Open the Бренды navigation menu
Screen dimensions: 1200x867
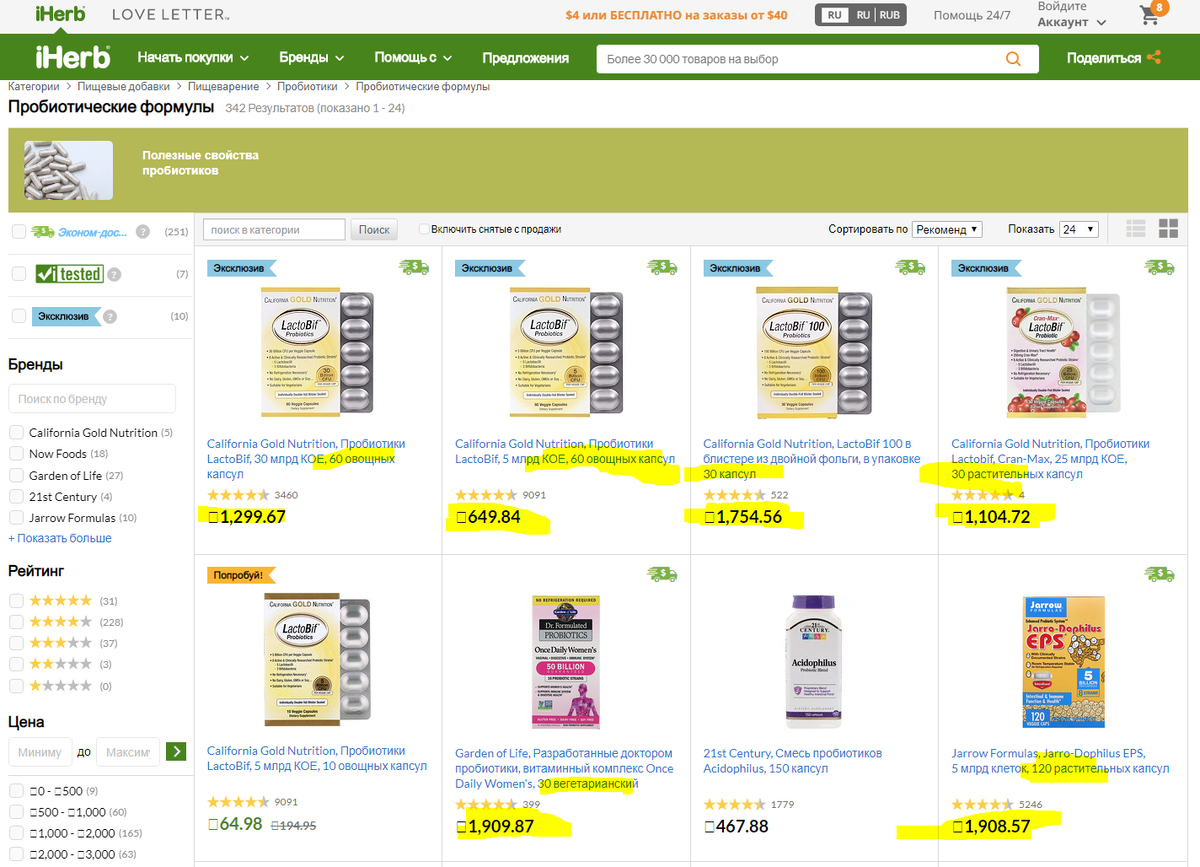[311, 58]
